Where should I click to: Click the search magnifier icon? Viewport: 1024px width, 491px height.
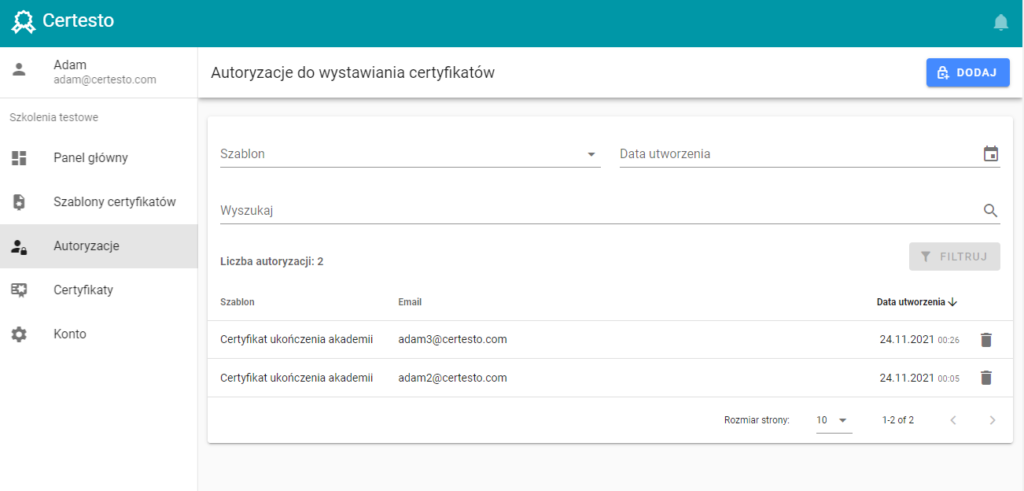click(991, 210)
